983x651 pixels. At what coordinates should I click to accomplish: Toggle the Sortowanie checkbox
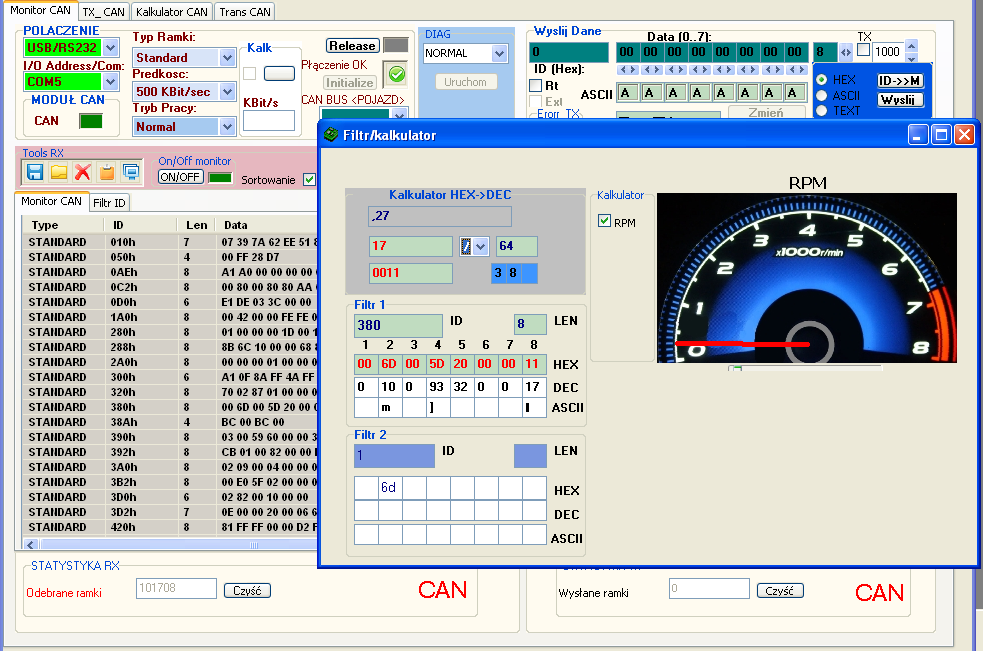[309, 179]
